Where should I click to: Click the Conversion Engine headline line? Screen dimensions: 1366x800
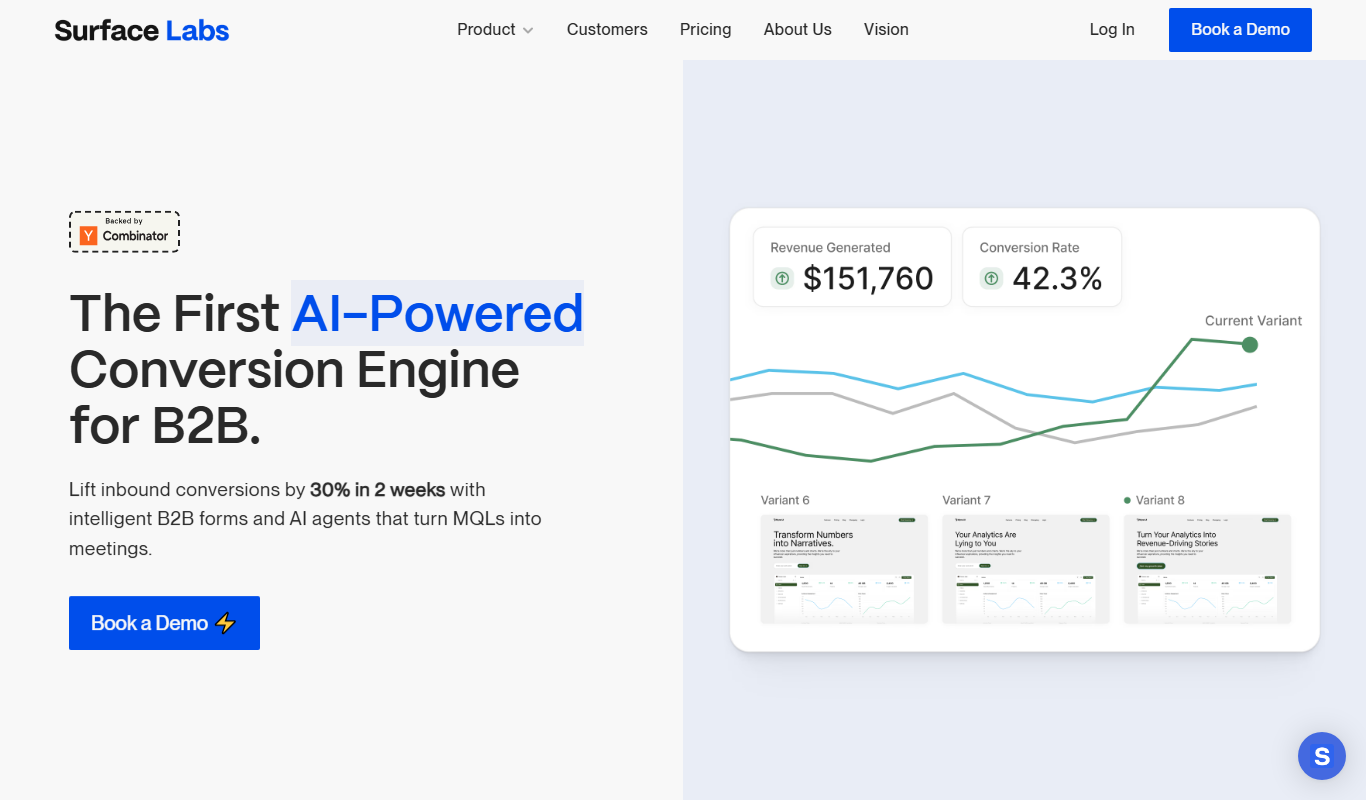click(x=295, y=370)
